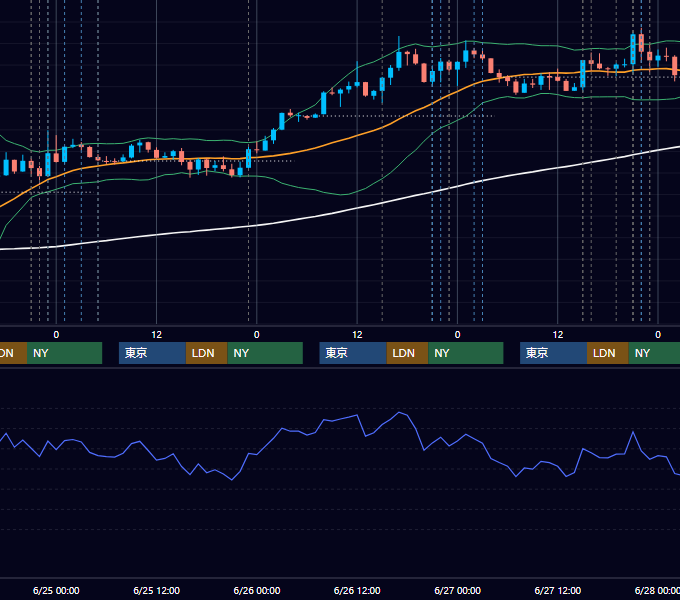Image resolution: width=680 pixels, height=600 pixels.
Task: Select the 東京 session block above 6/26 12:00
Action: [353, 353]
